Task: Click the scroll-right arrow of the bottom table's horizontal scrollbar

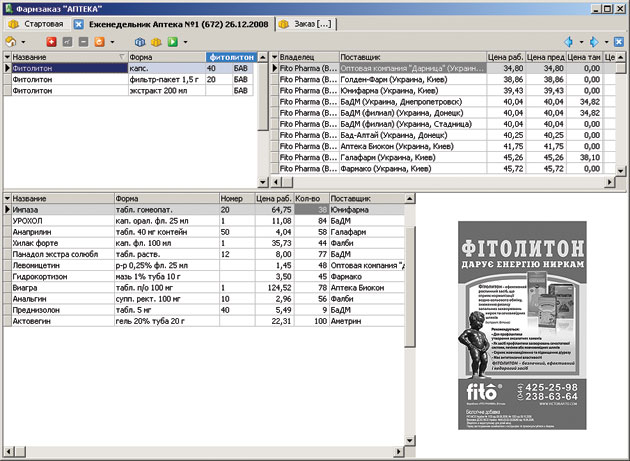Action: coord(399,452)
